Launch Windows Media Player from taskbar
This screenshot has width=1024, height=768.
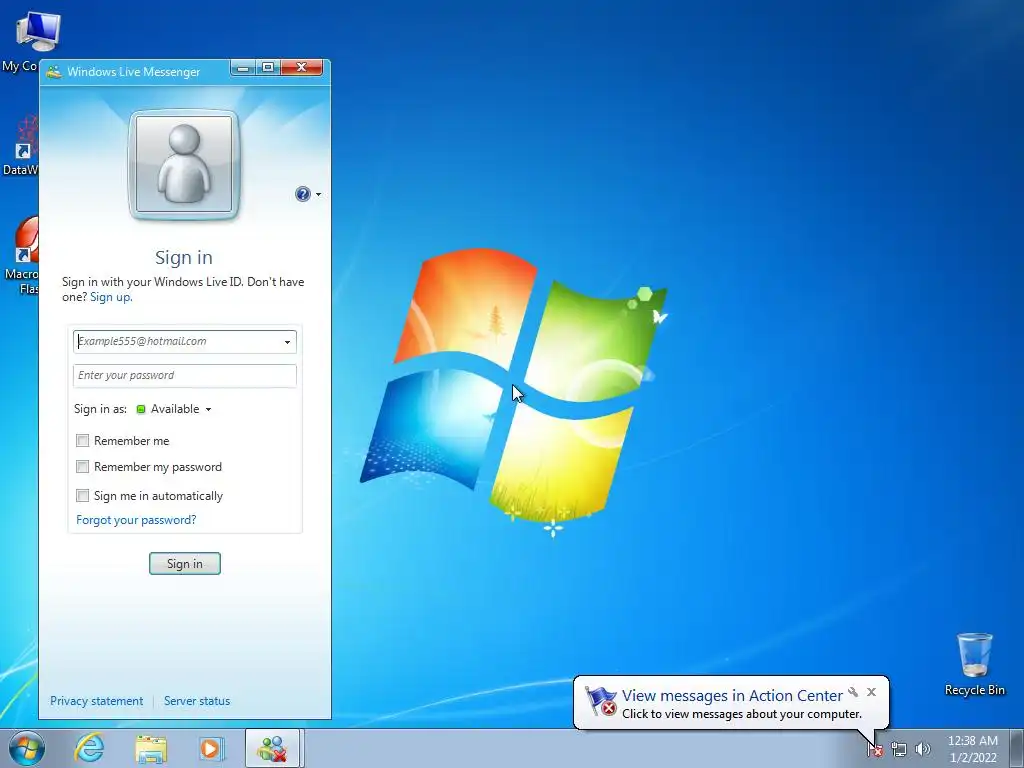pos(211,748)
